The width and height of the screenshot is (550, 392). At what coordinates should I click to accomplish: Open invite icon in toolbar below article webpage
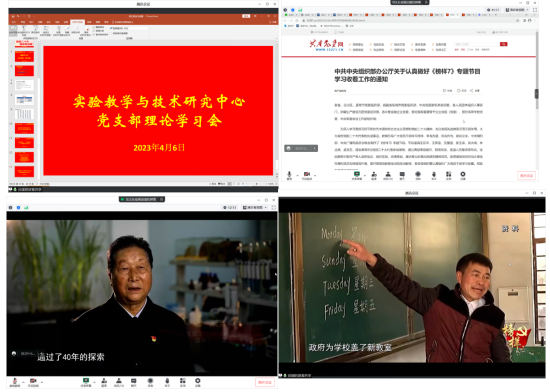(374, 175)
